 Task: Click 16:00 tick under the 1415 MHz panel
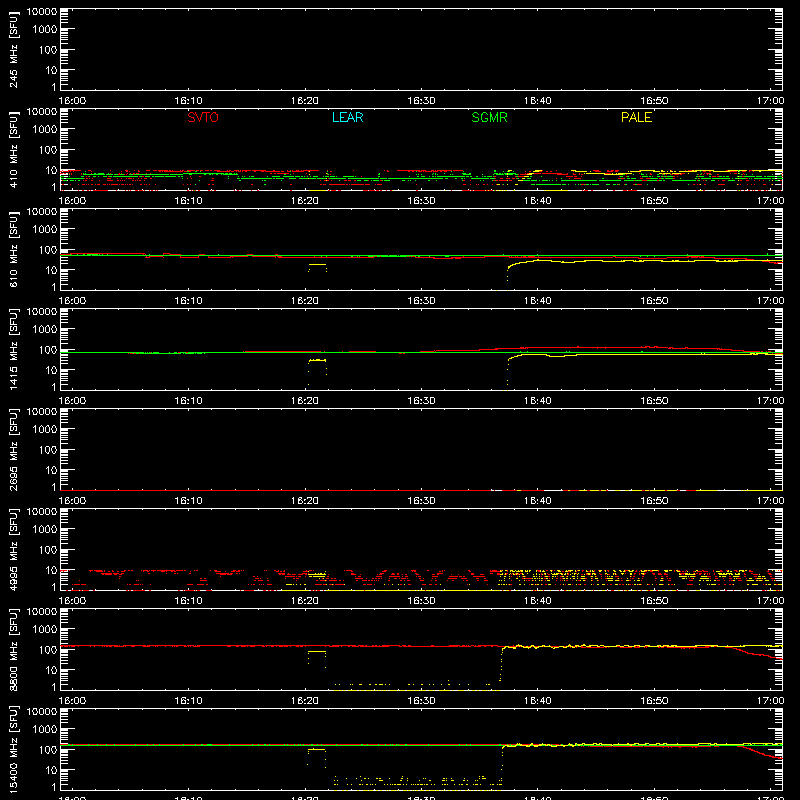(x=72, y=401)
